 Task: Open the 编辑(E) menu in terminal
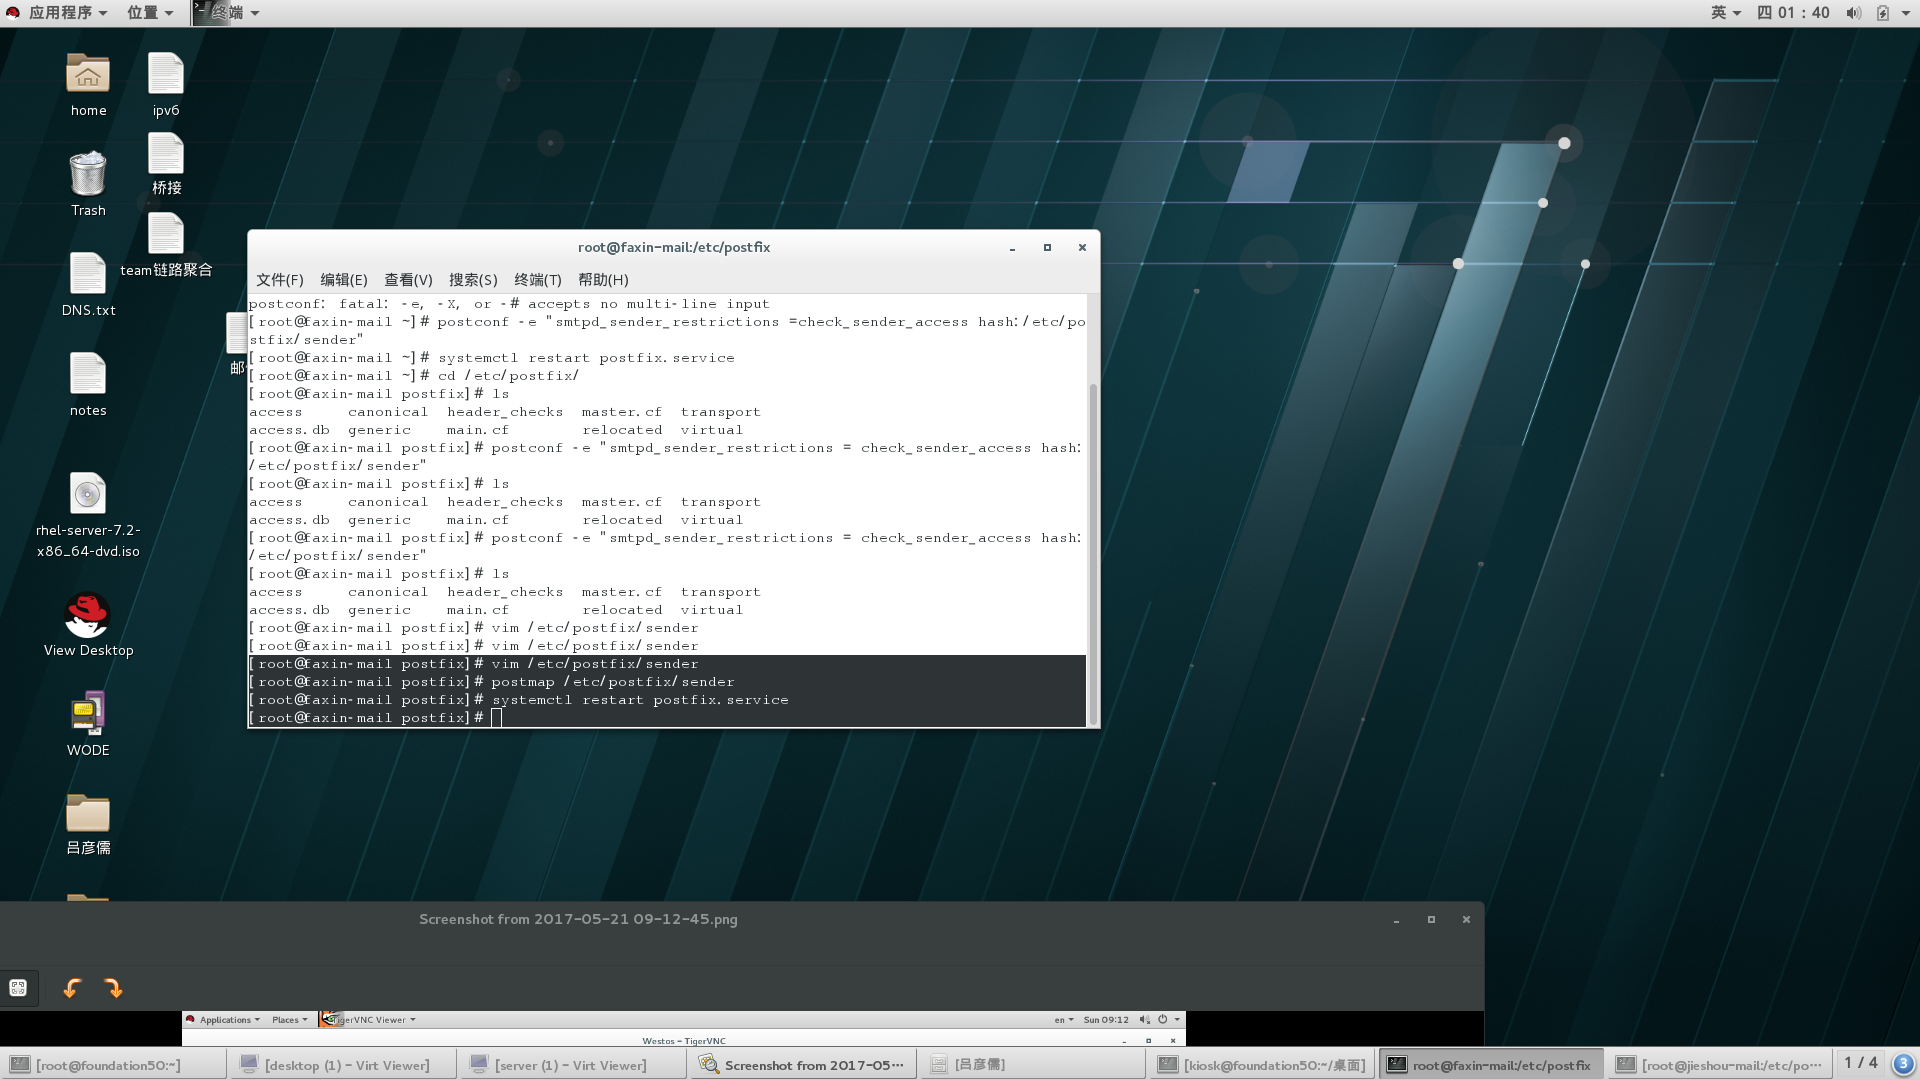344,280
